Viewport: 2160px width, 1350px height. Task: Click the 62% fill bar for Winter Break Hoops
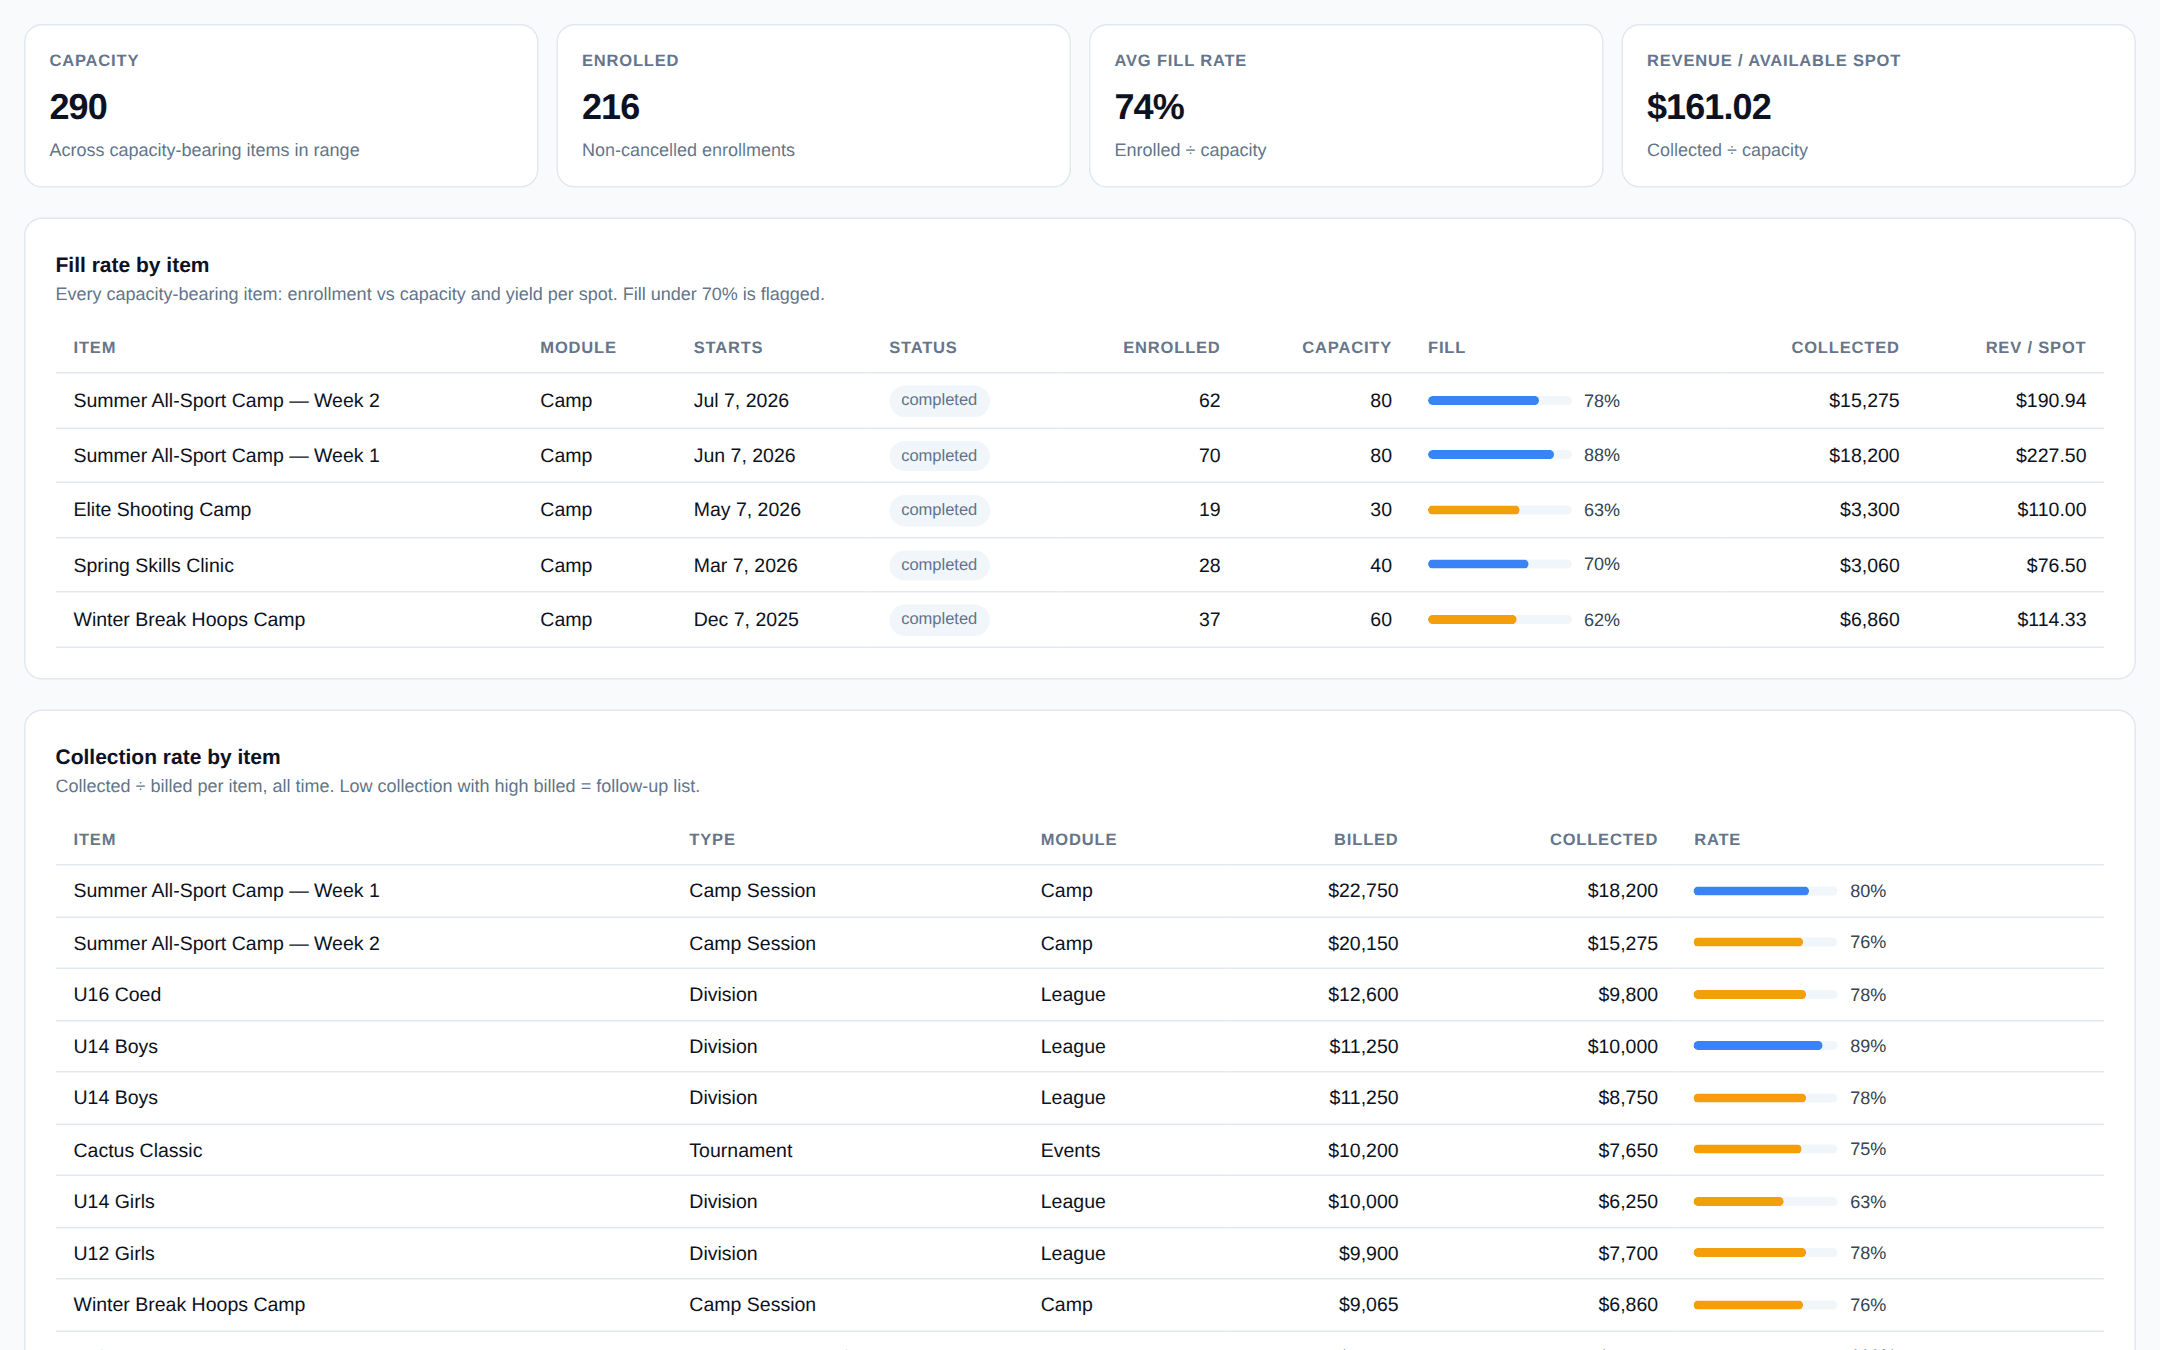1499,619
